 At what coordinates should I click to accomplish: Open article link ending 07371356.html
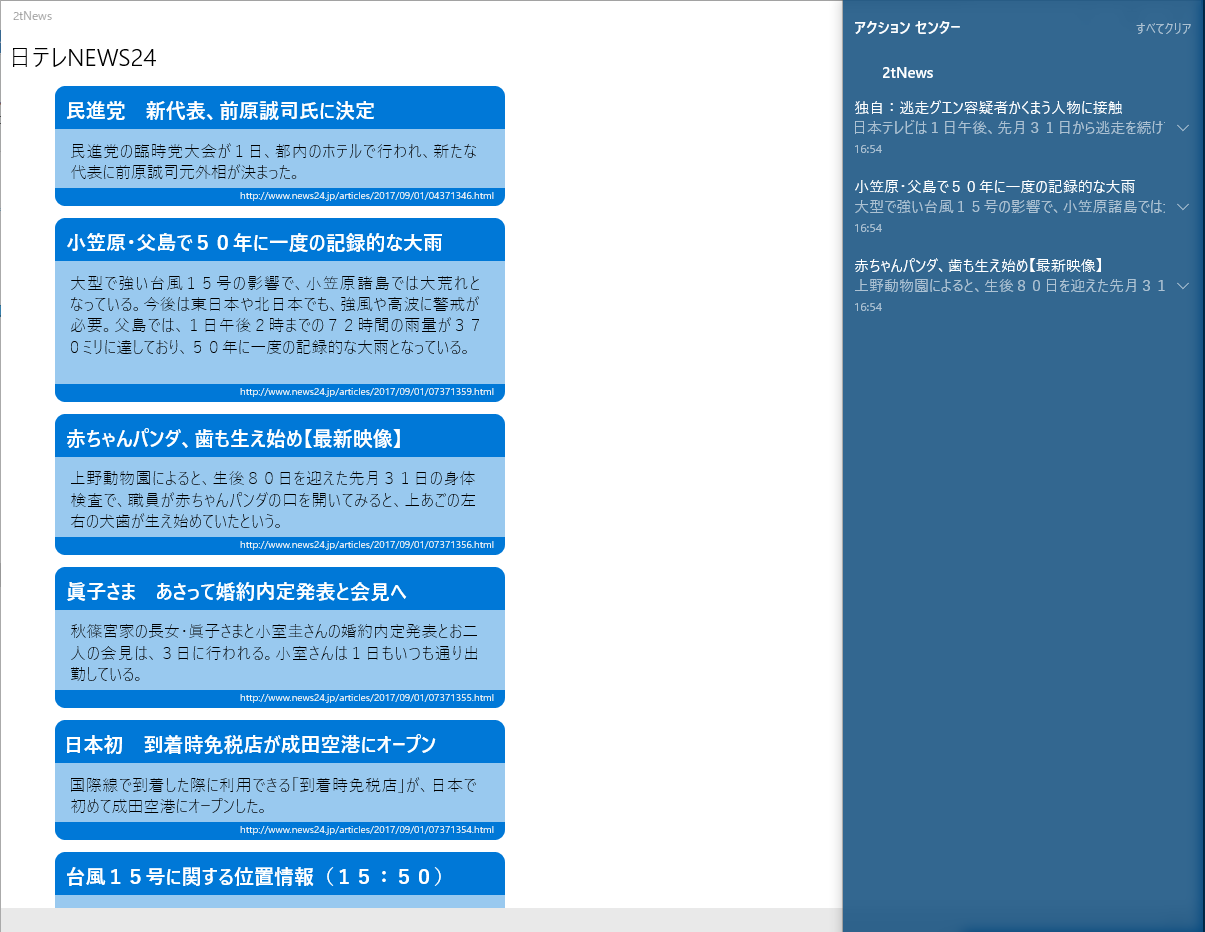pos(367,545)
